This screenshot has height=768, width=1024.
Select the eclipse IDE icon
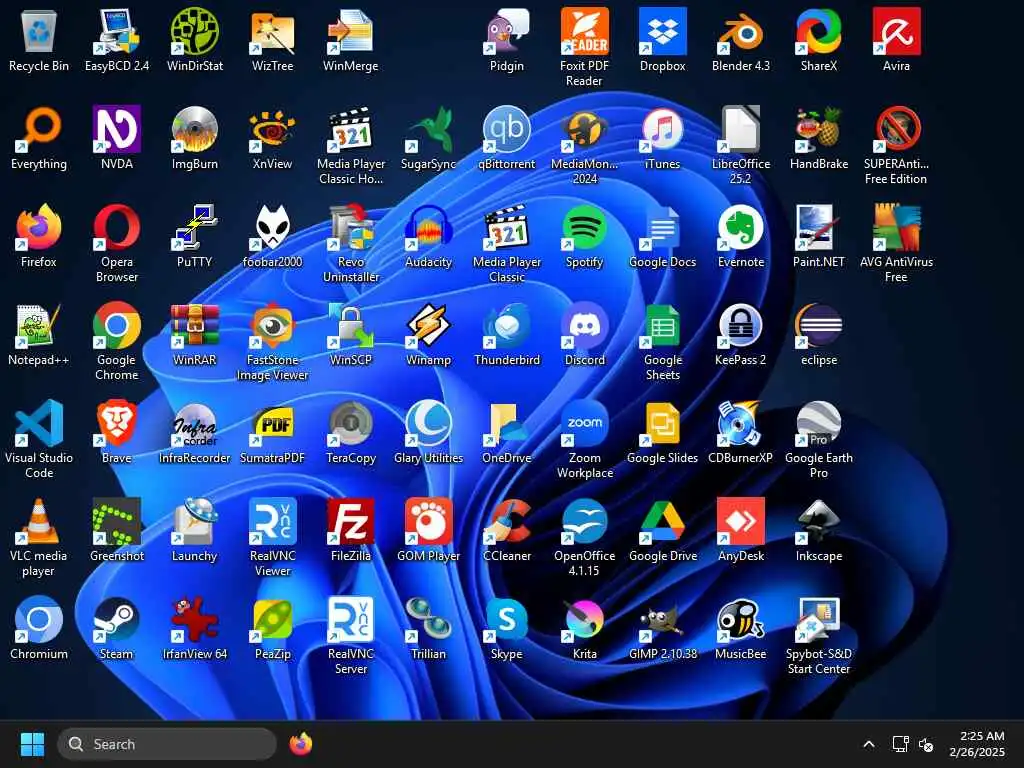point(818,325)
